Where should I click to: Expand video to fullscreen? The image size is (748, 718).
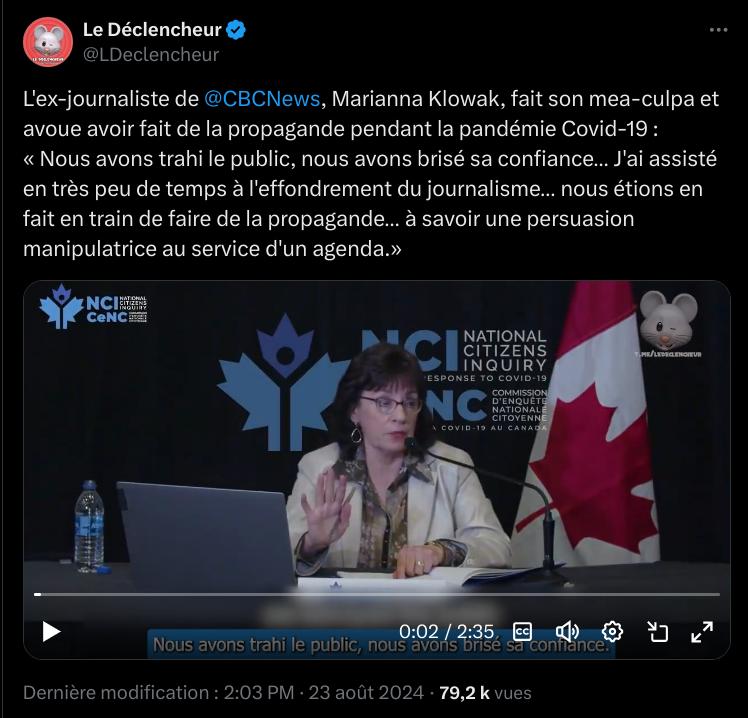coord(702,632)
